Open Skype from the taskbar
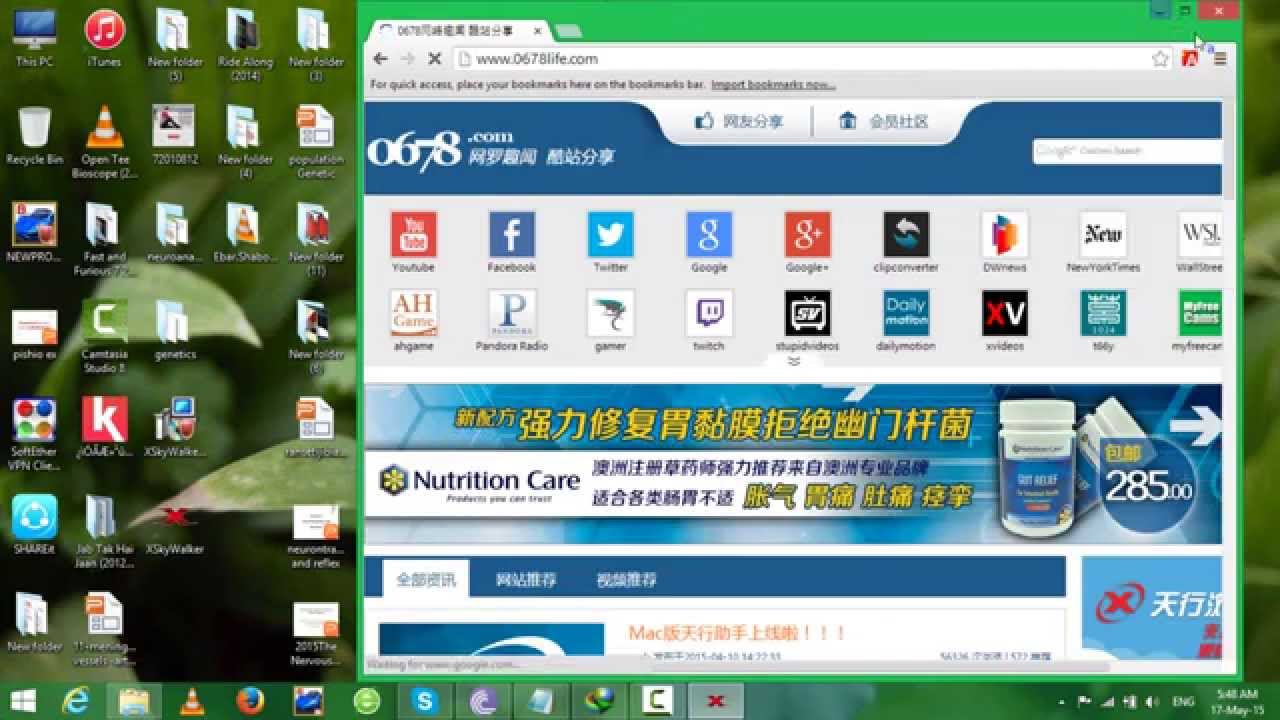Viewport: 1280px width, 720px height. click(x=425, y=701)
